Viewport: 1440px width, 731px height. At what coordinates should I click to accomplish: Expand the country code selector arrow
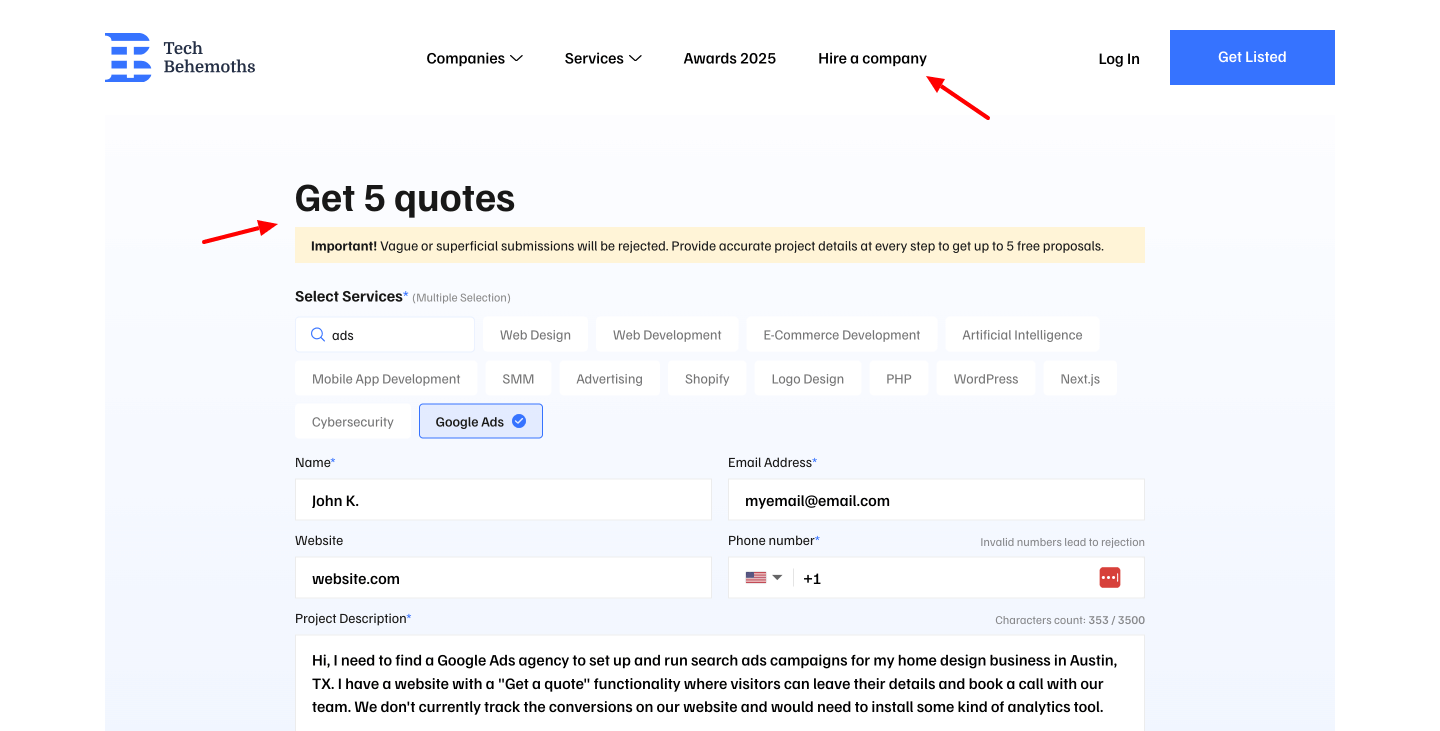click(x=777, y=578)
